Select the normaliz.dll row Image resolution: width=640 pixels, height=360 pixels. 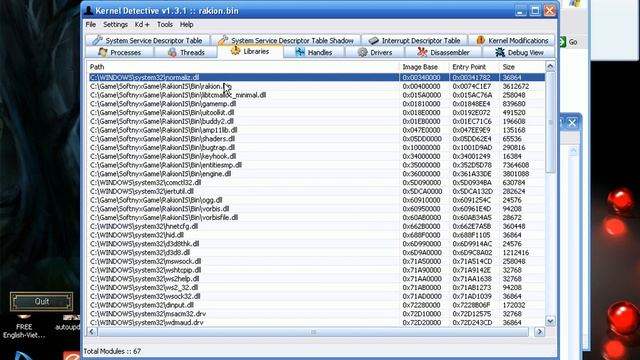(317, 78)
